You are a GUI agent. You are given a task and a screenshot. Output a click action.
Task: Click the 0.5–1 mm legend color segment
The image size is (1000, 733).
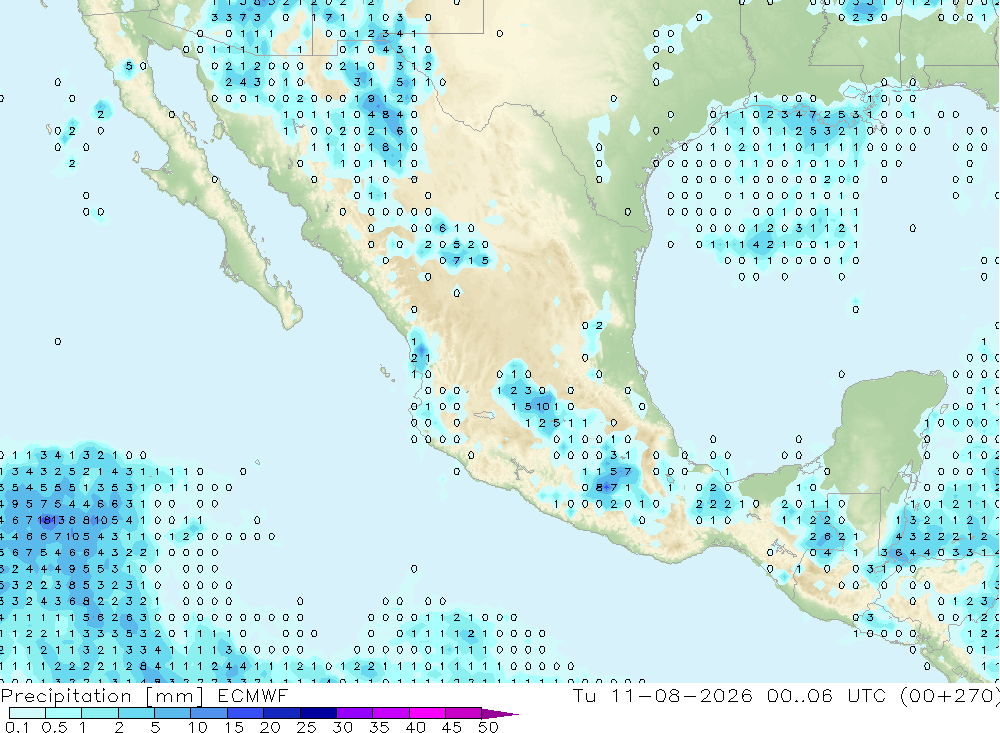64,713
